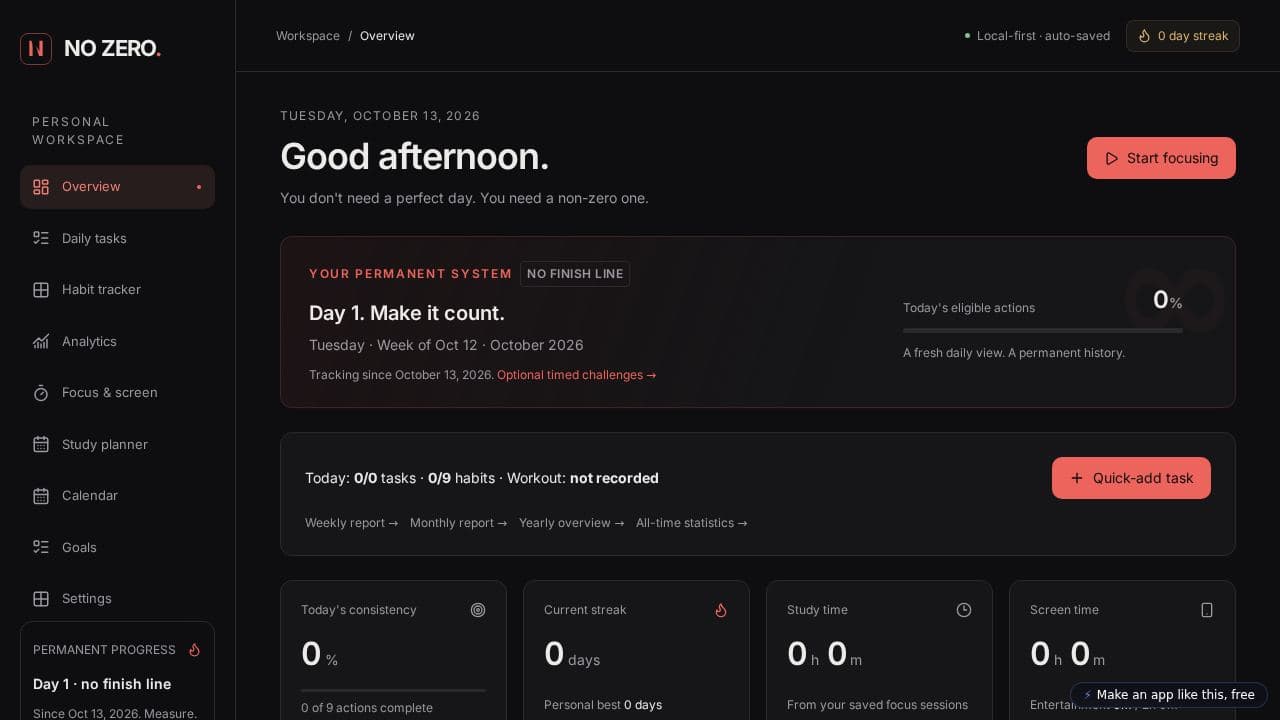Click the NO FINISH LINE tag
The width and height of the screenshot is (1280, 720).
pos(575,274)
